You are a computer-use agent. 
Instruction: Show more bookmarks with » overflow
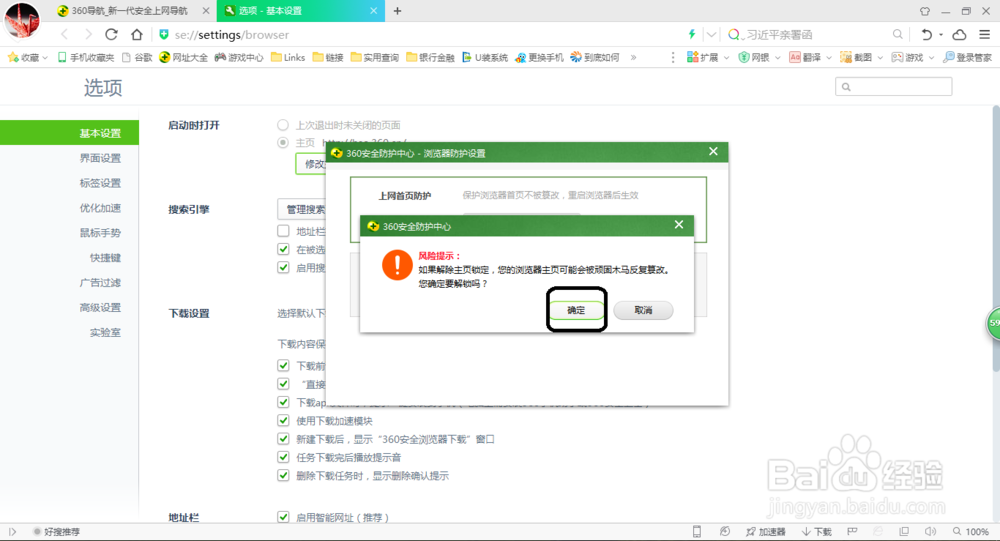pos(633,57)
